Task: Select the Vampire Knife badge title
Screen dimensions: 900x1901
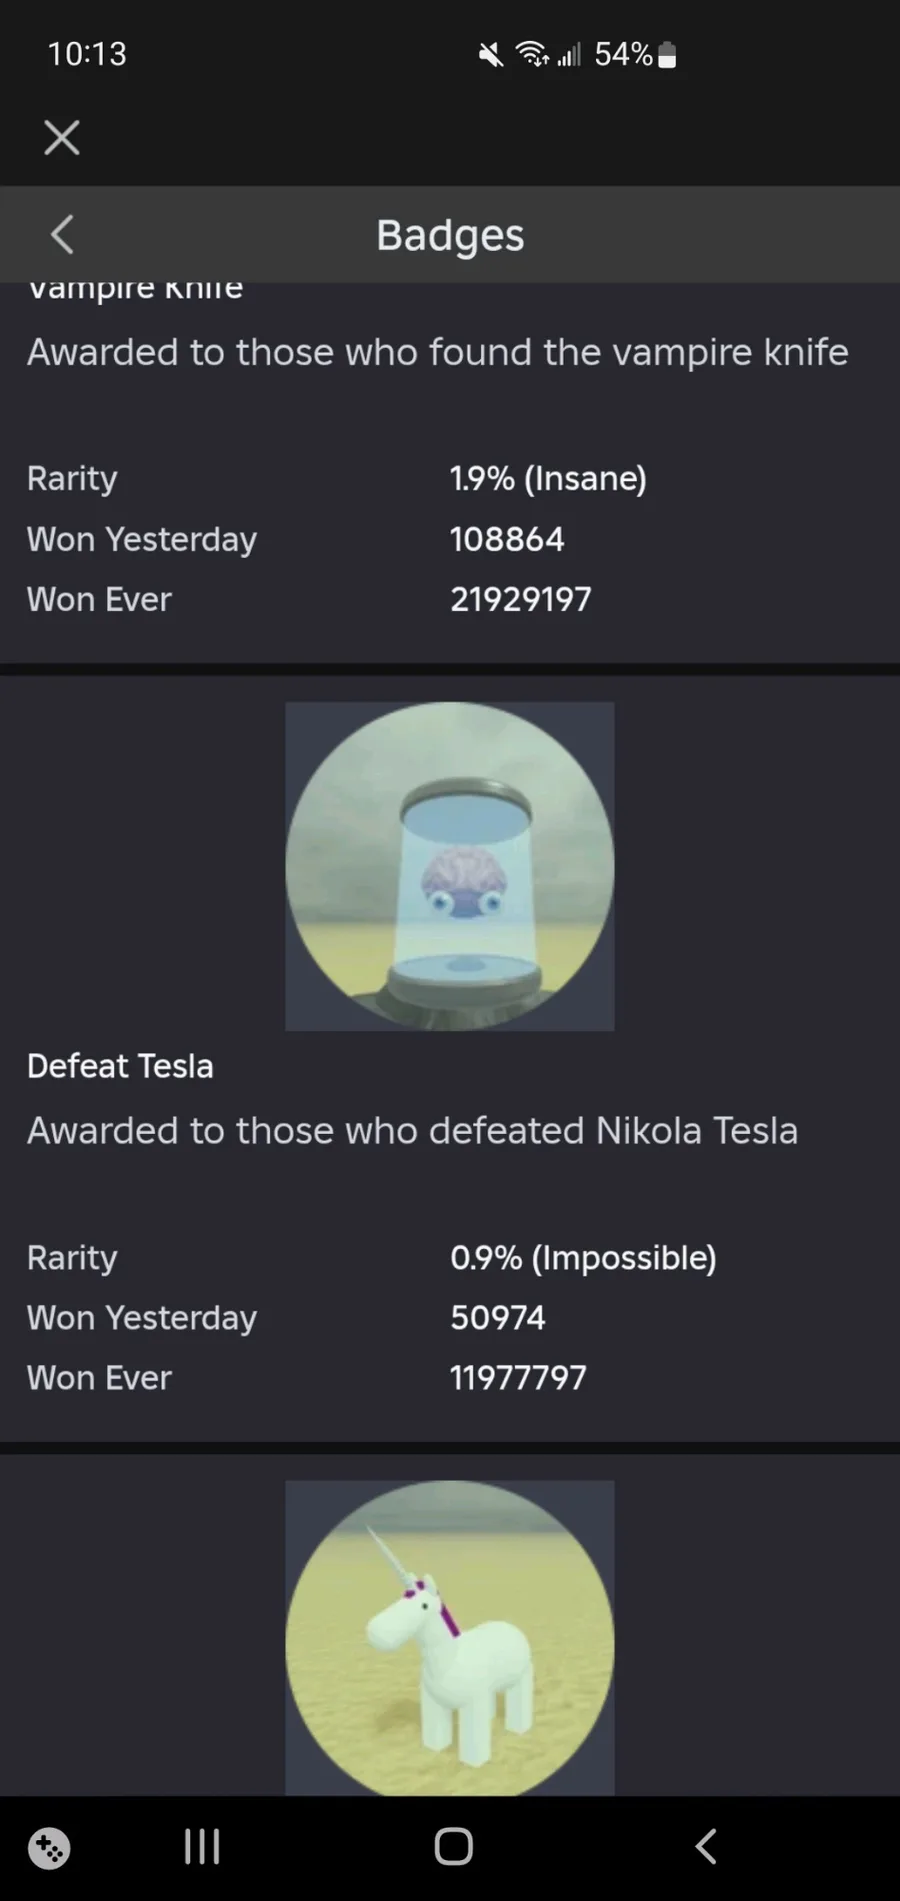Action: [x=135, y=289]
